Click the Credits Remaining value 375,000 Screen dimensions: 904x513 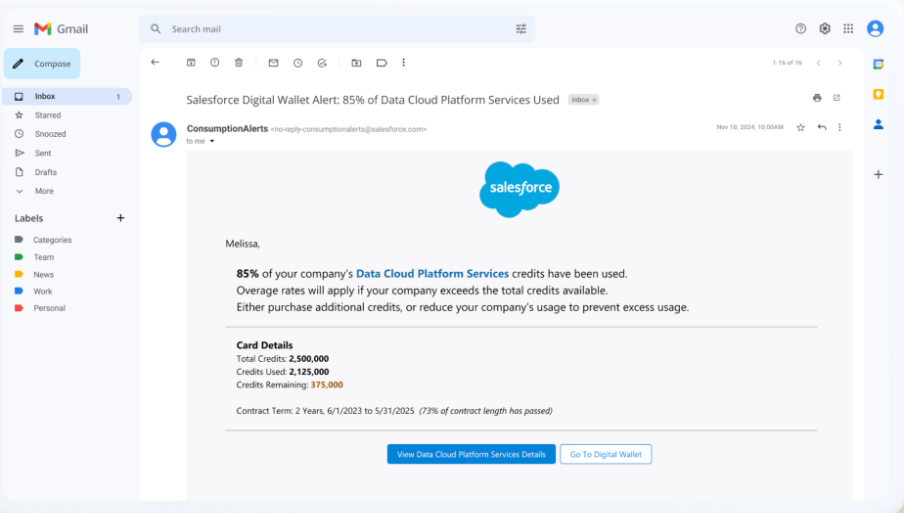point(327,385)
